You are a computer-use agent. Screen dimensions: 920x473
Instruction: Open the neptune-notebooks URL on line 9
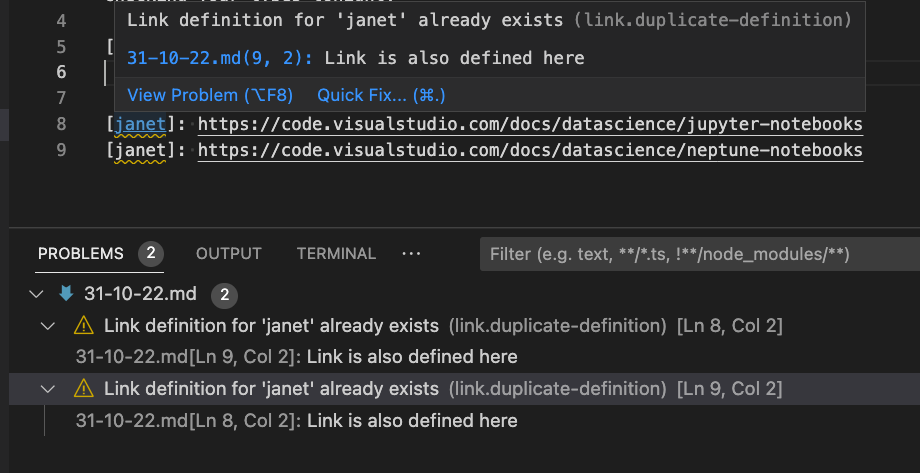pyautogui.click(x=530, y=150)
